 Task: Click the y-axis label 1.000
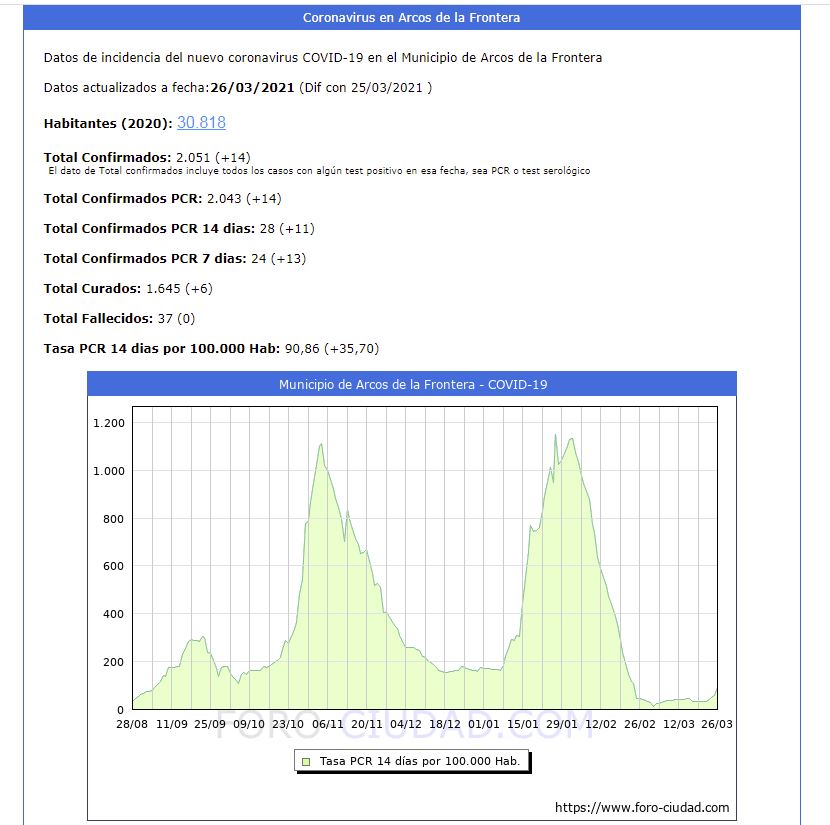point(109,471)
